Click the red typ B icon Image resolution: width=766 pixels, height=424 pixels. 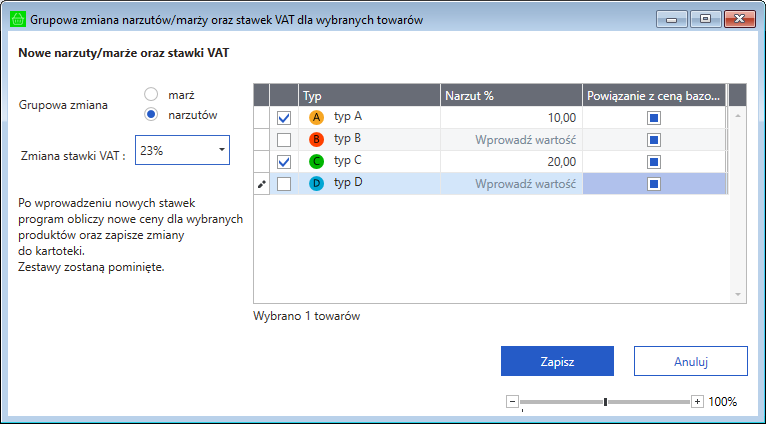click(x=317, y=139)
